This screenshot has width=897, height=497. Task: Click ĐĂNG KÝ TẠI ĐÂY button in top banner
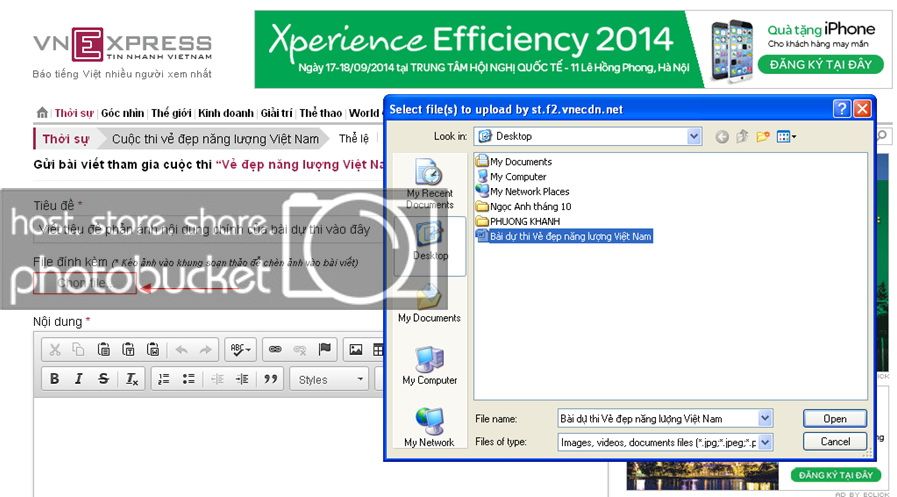820,64
